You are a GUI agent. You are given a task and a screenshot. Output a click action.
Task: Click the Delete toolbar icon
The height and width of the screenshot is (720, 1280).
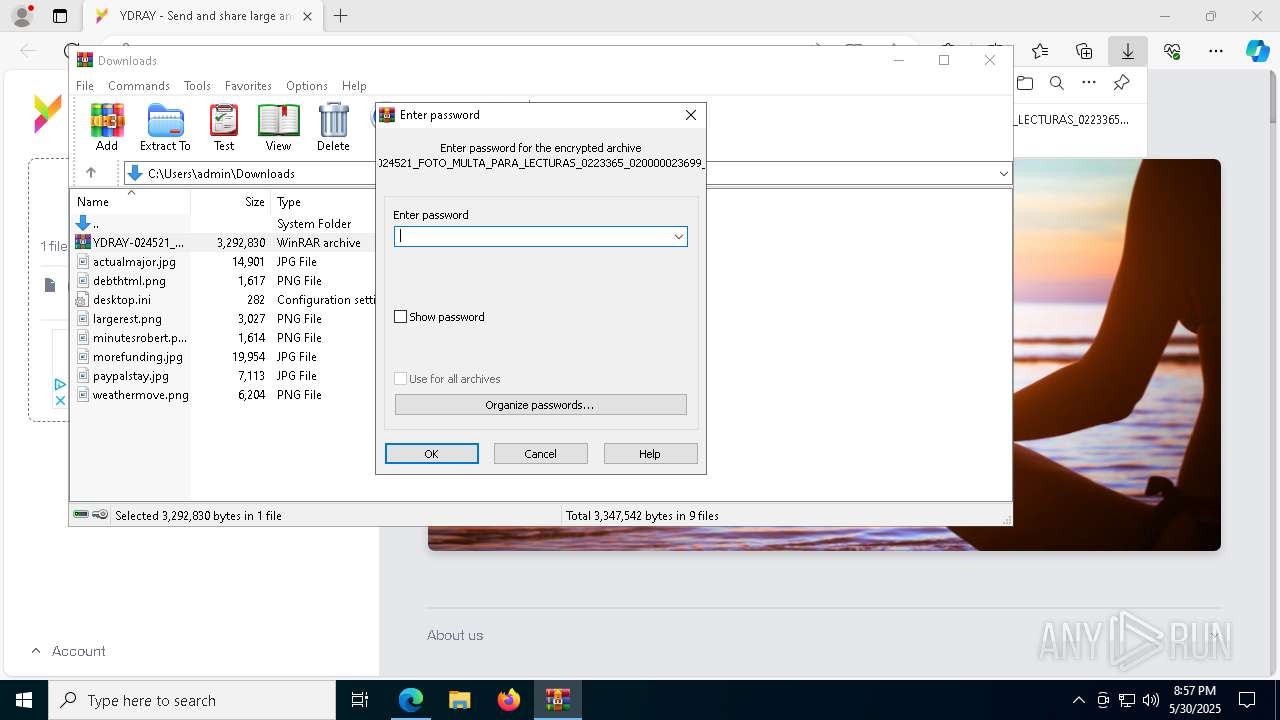(x=333, y=127)
